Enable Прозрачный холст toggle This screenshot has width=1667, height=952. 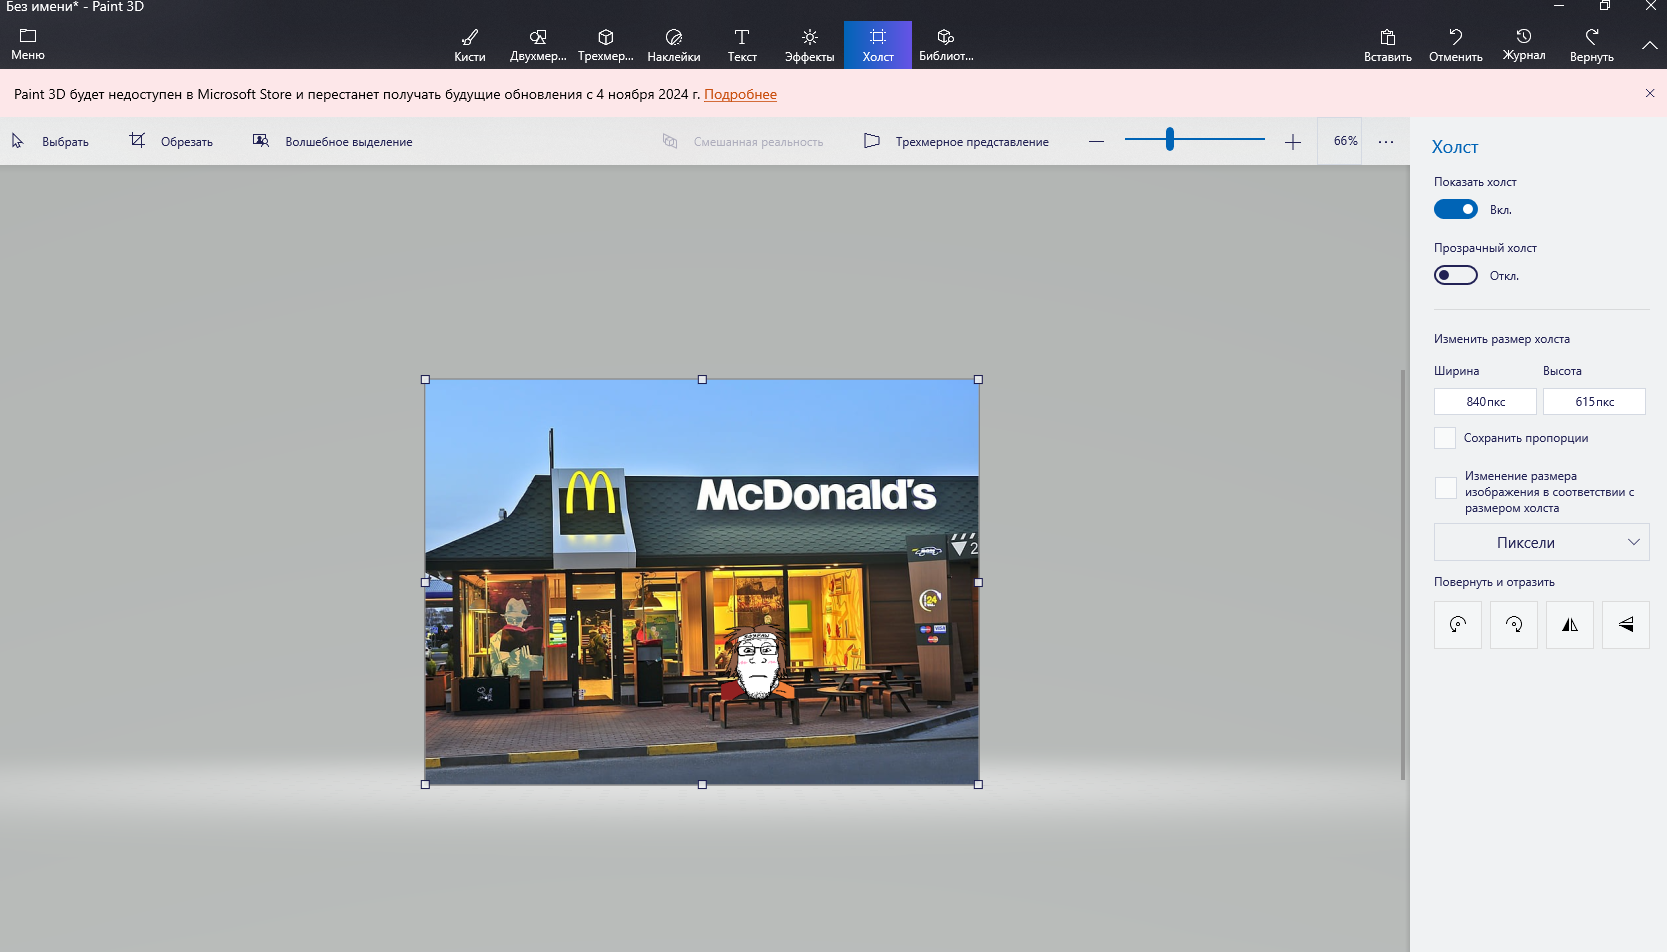pyautogui.click(x=1456, y=275)
